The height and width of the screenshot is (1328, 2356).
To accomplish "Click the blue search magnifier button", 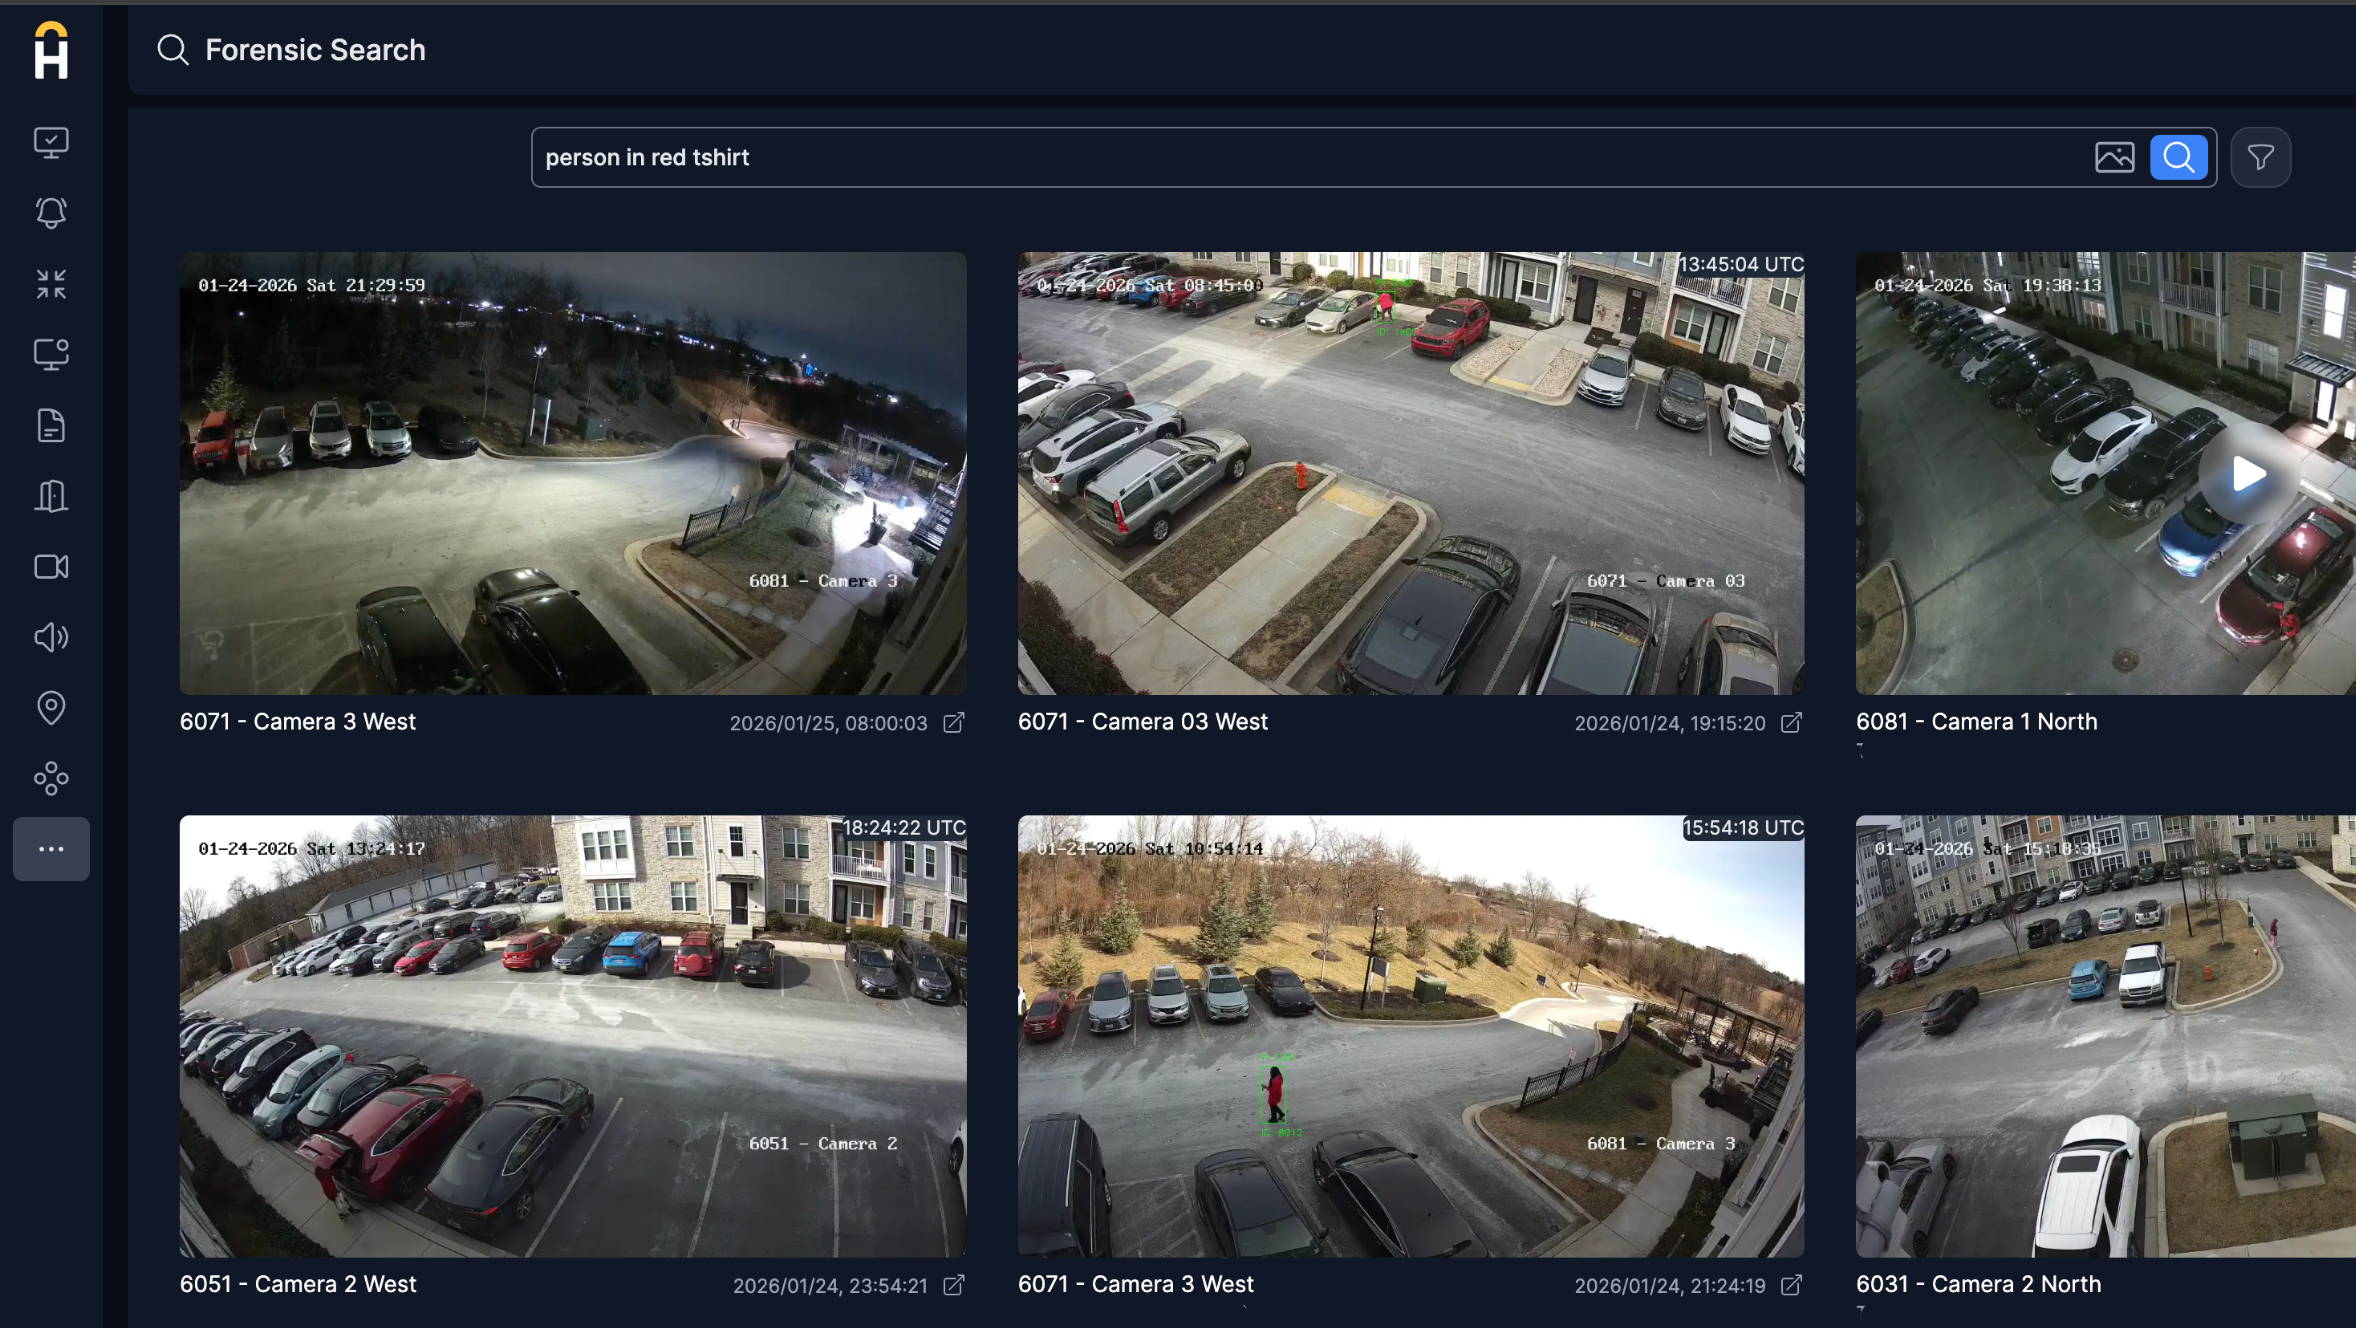I will pos(2178,157).
